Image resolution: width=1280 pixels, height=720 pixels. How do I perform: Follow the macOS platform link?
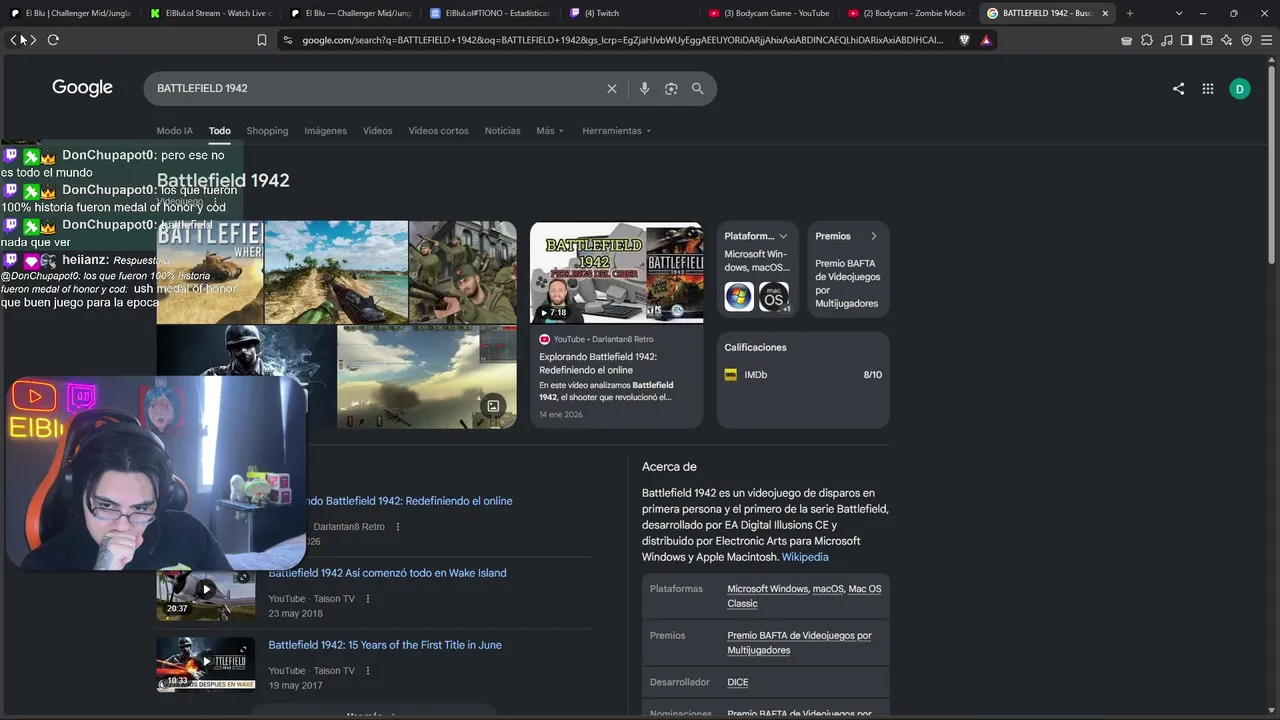(x=828, y=589)
